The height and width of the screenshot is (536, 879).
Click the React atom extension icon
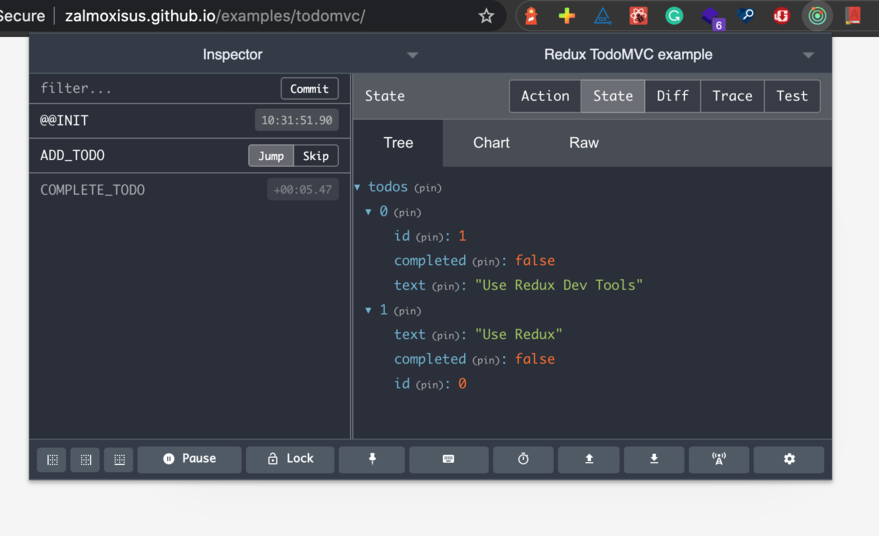coord(638,16)
